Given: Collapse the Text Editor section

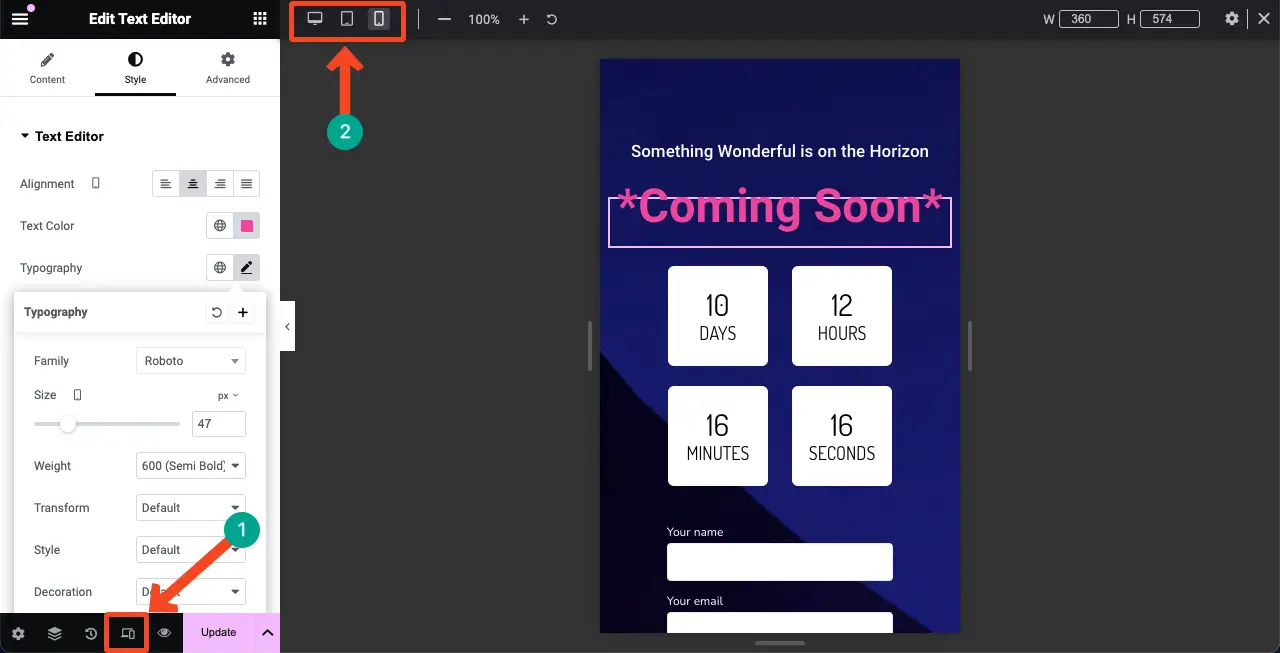Looking at the screenshot, I should pyautogui.click(x=62, y=136).
